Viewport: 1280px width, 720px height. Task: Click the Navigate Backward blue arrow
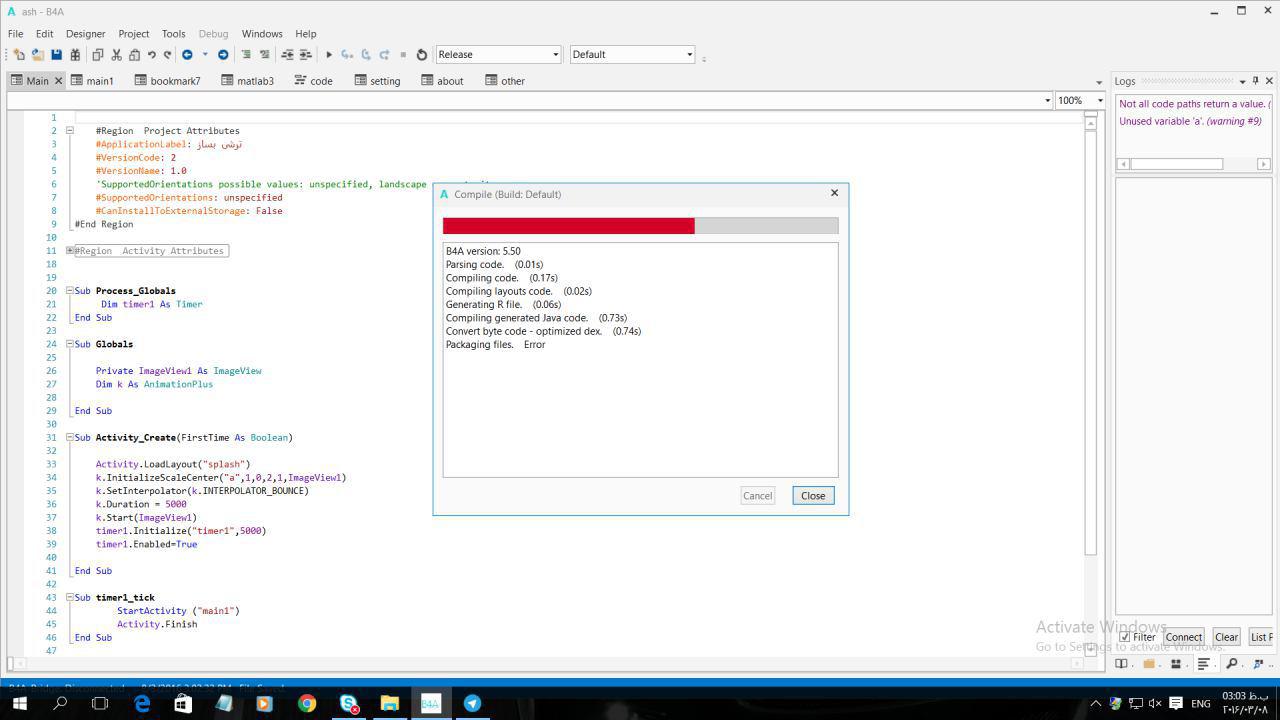(187, 55)
